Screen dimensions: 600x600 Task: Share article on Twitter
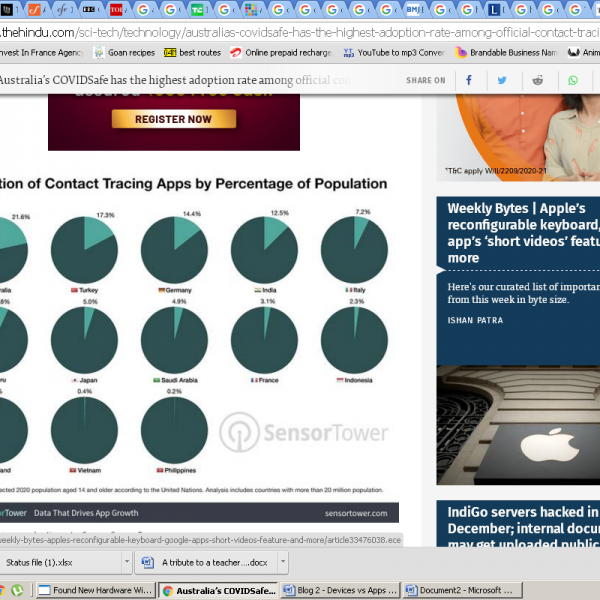(x=502, y=80)
